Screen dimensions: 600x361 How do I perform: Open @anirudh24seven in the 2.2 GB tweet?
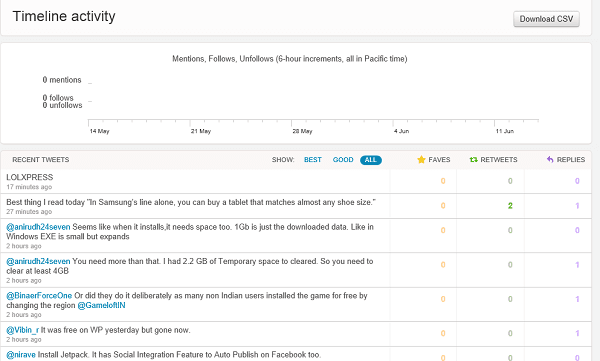(x=38, y=261)
